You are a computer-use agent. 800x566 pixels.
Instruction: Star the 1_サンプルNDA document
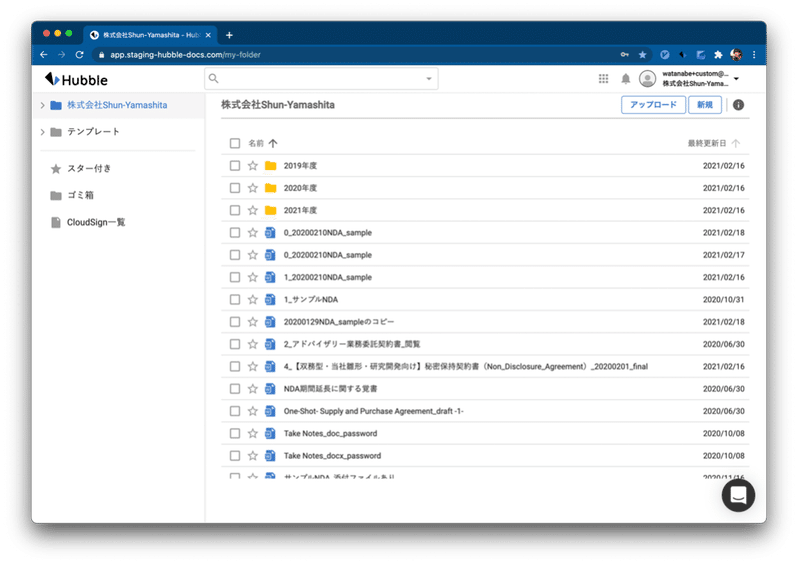pyautogui.click(x=253, y=300)
